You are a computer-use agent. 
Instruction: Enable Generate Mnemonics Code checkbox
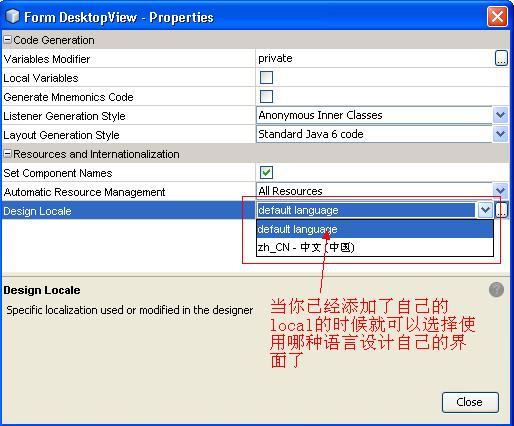[266, 97]
